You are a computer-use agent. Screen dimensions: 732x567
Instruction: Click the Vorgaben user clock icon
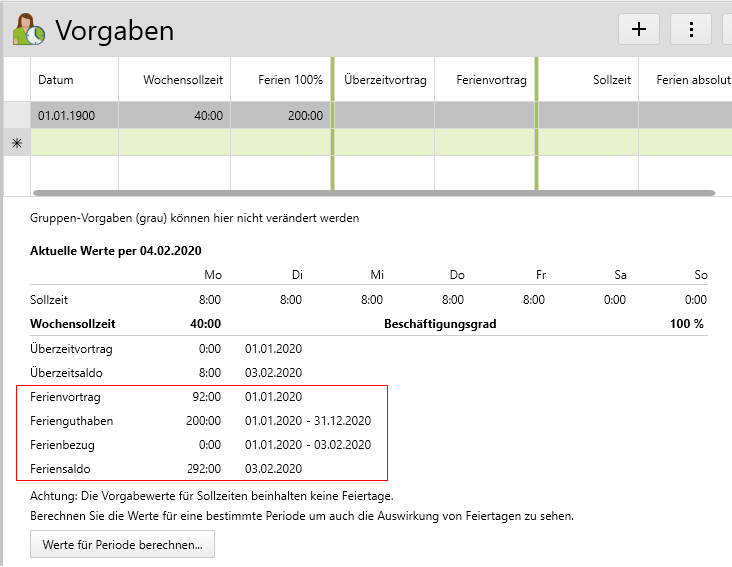pos(27,29)
